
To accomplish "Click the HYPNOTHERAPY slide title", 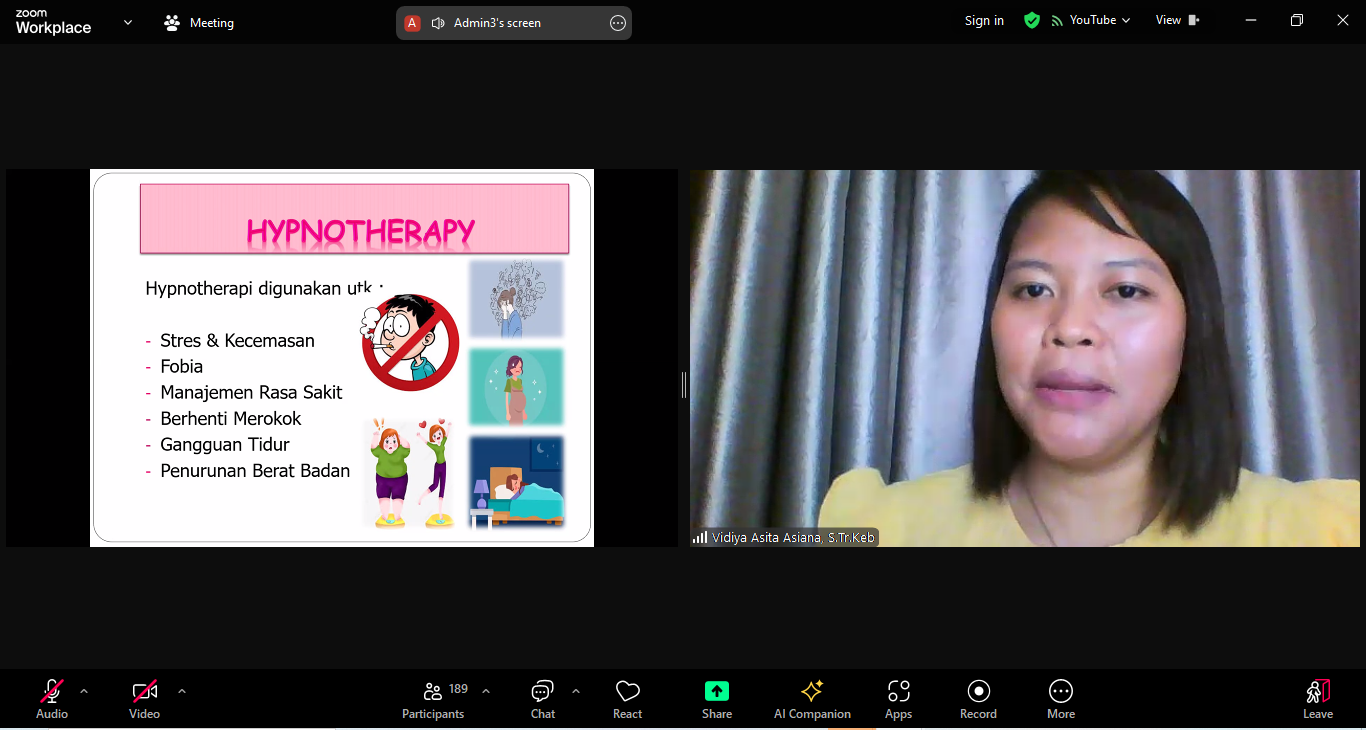I will pyautogui.click(x=361, y=232).
